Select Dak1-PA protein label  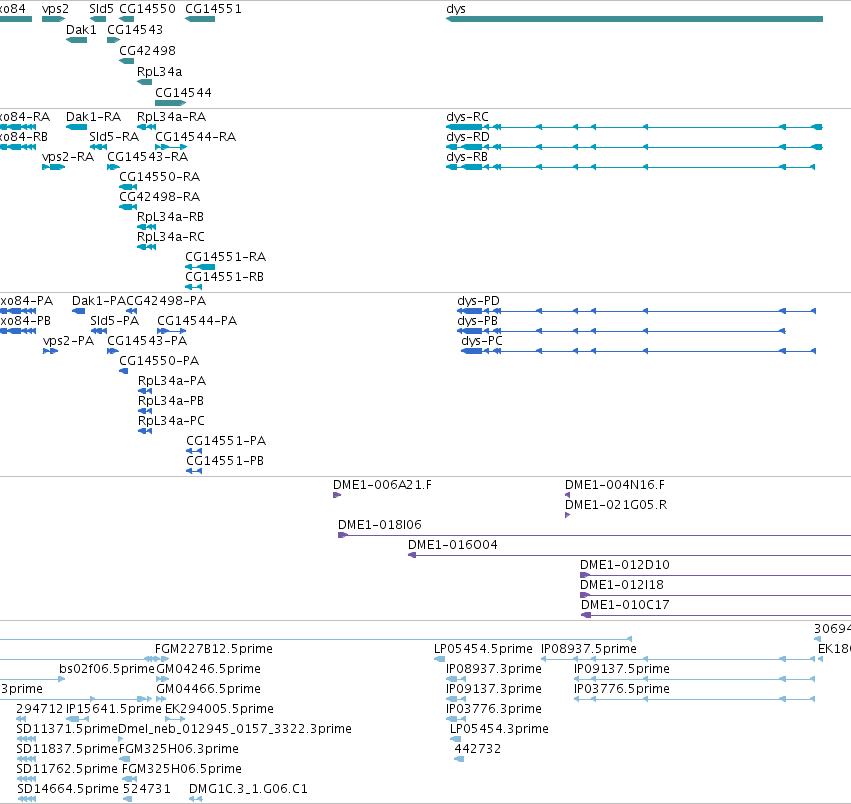(x=99, y=301)
